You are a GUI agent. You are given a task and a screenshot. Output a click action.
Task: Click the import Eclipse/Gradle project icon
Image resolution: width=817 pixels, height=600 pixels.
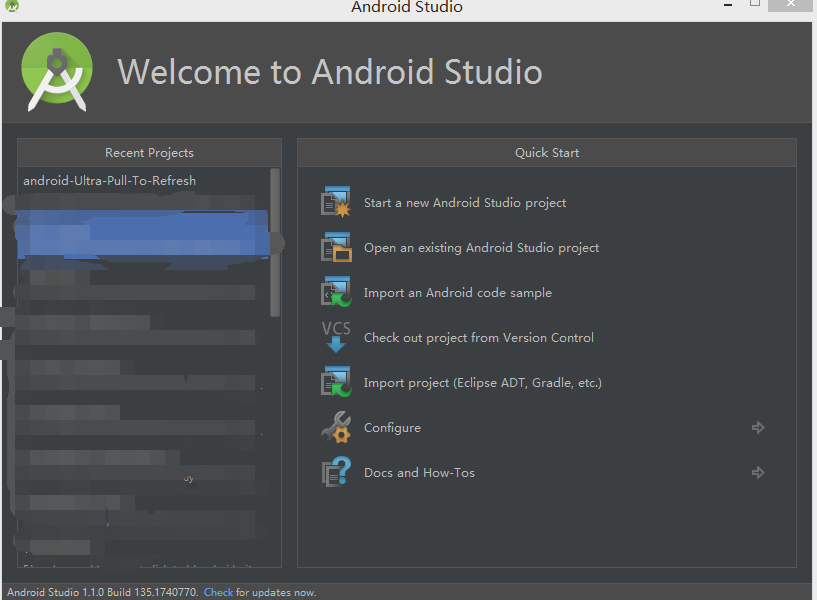pos(336,382)
